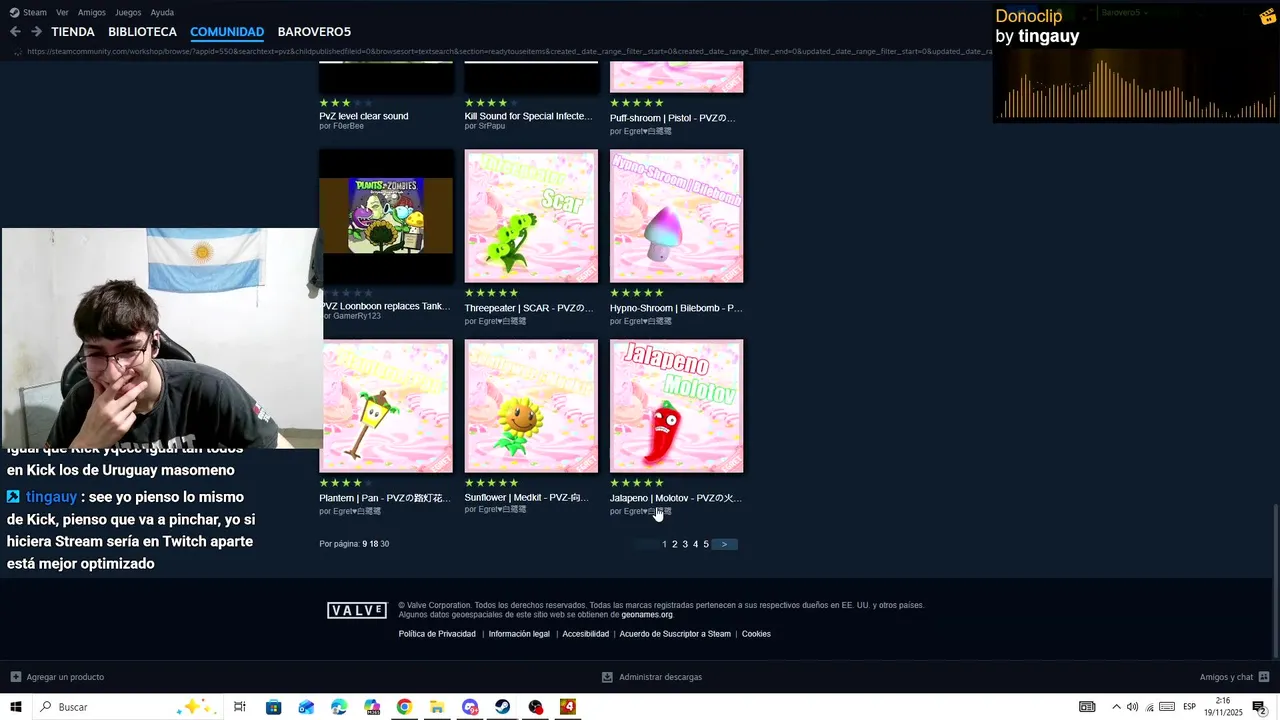Open Administrar descargas
The height and width of the screenshot is (720, 1280).
pos(652,677)
